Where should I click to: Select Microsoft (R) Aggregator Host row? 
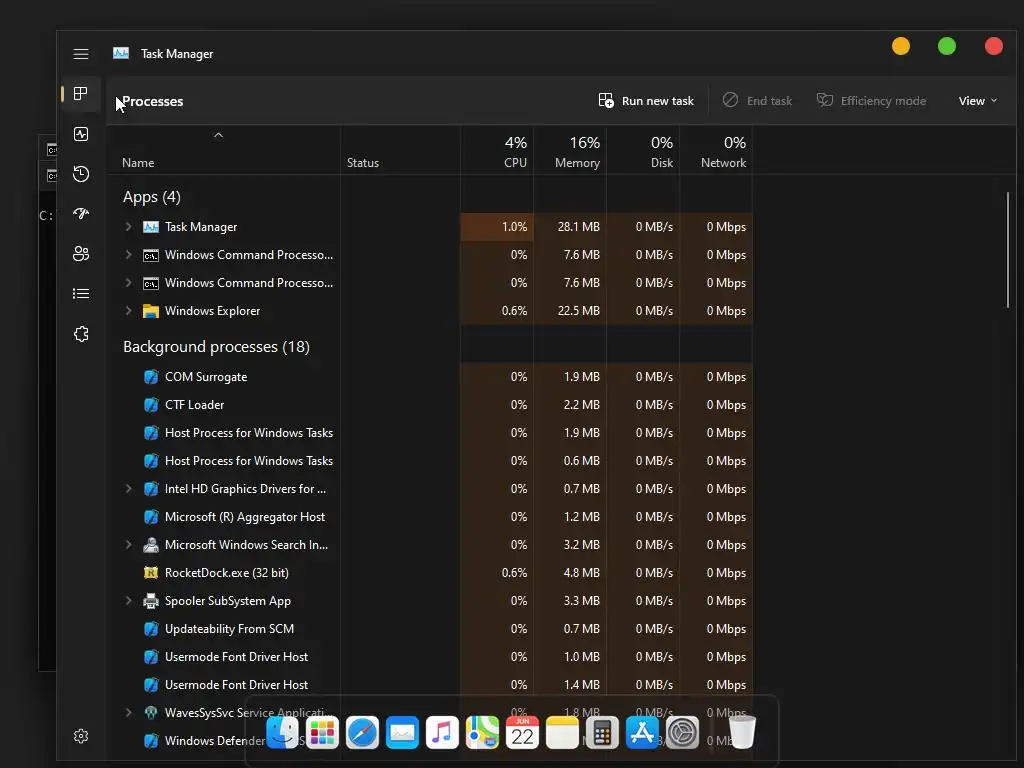430,517
